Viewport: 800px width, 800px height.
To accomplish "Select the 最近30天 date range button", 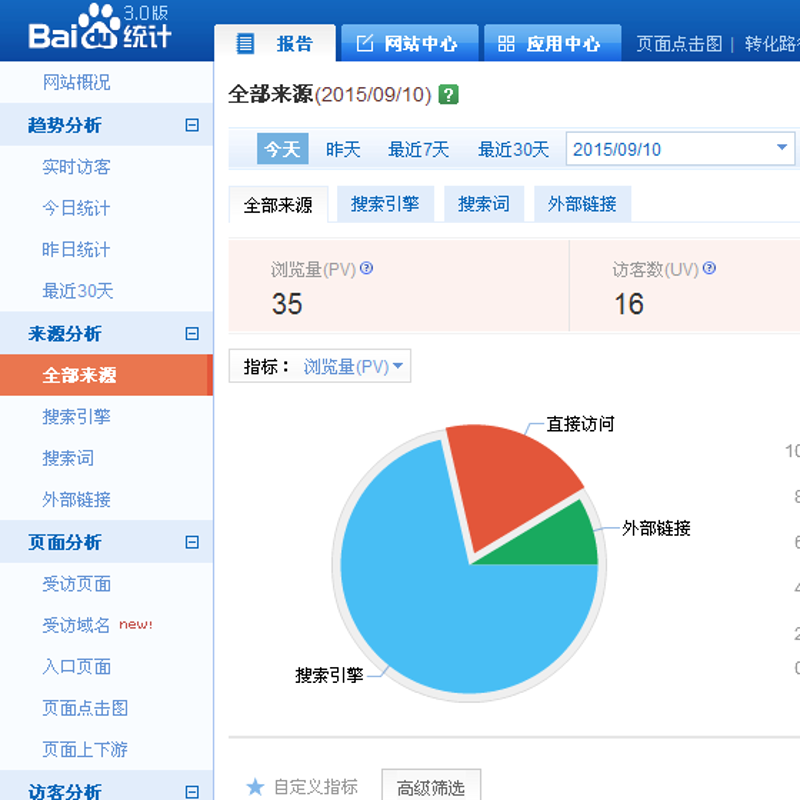I will (513, 149).
